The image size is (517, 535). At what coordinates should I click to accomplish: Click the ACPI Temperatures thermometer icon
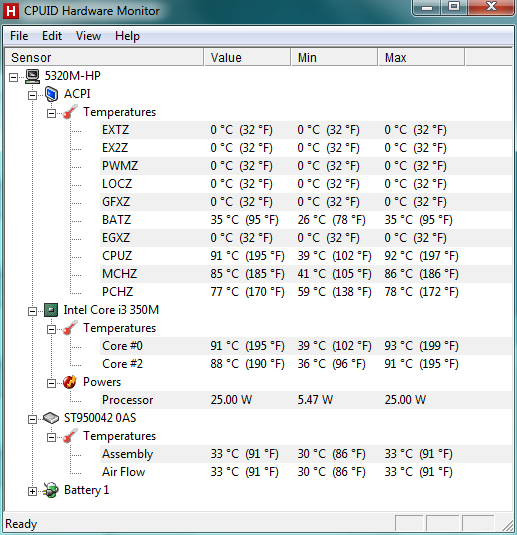click(70, 112)
